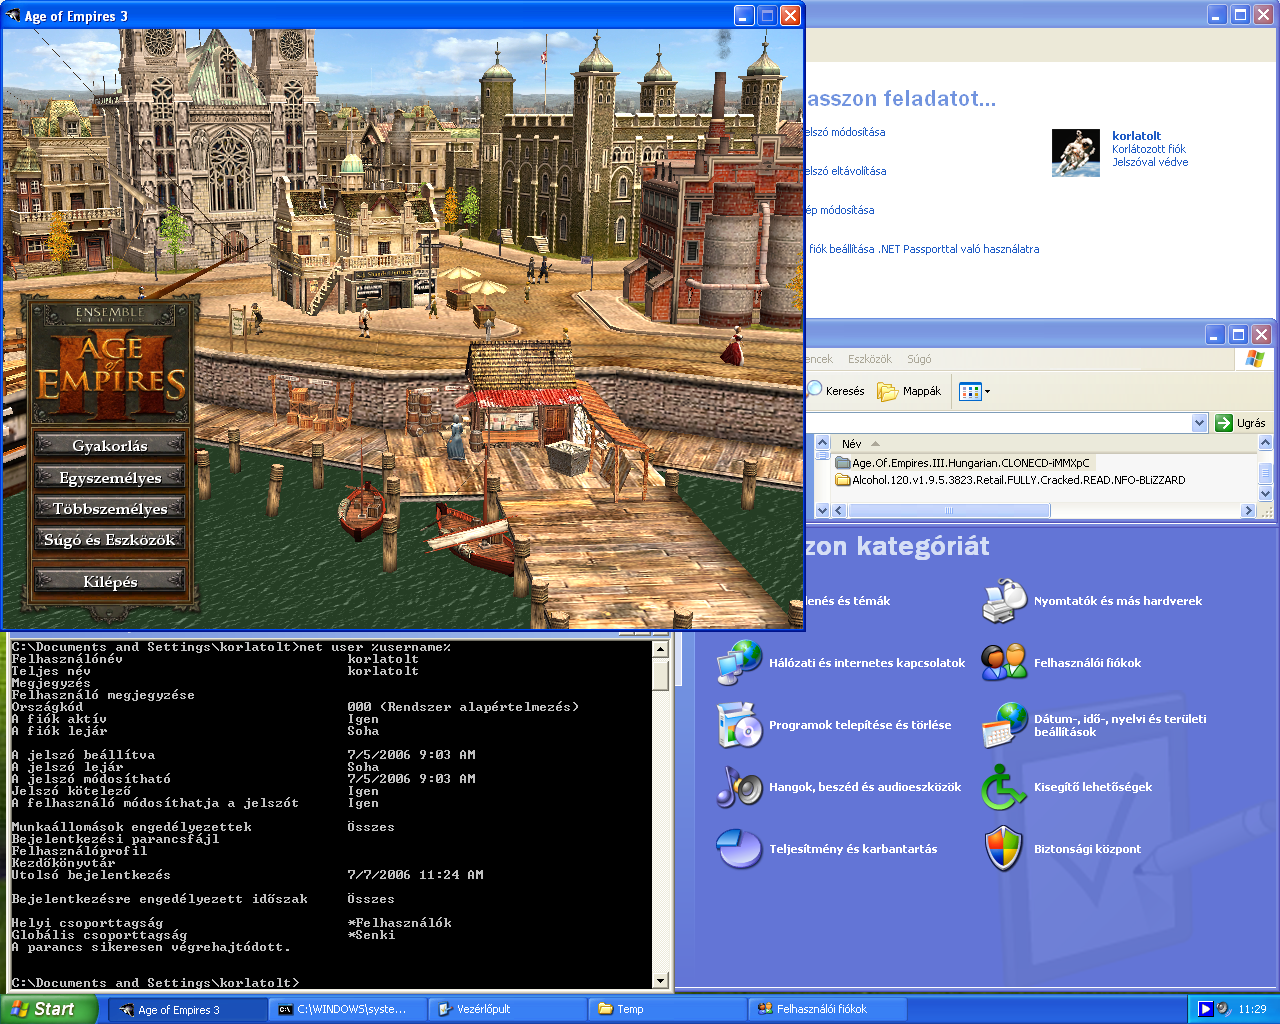The width and height of the screenshot is (1280, 1024).
Task: Click the Teljesítmény és karbantartás label
Action: tap(853, 849)
